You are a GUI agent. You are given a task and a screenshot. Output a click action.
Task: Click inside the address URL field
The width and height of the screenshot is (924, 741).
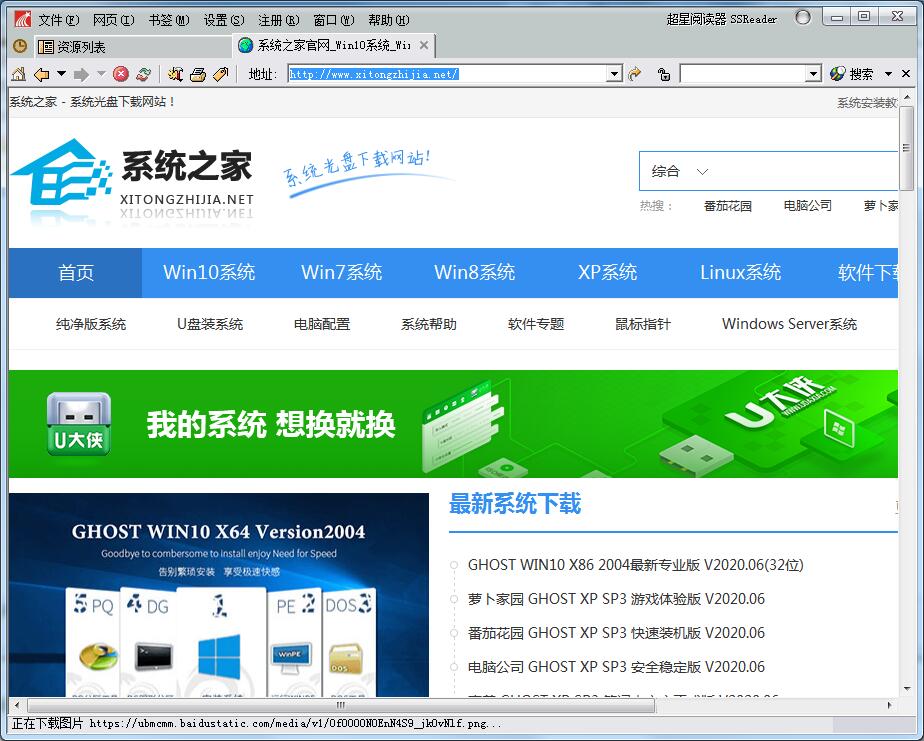coord(448,74)
